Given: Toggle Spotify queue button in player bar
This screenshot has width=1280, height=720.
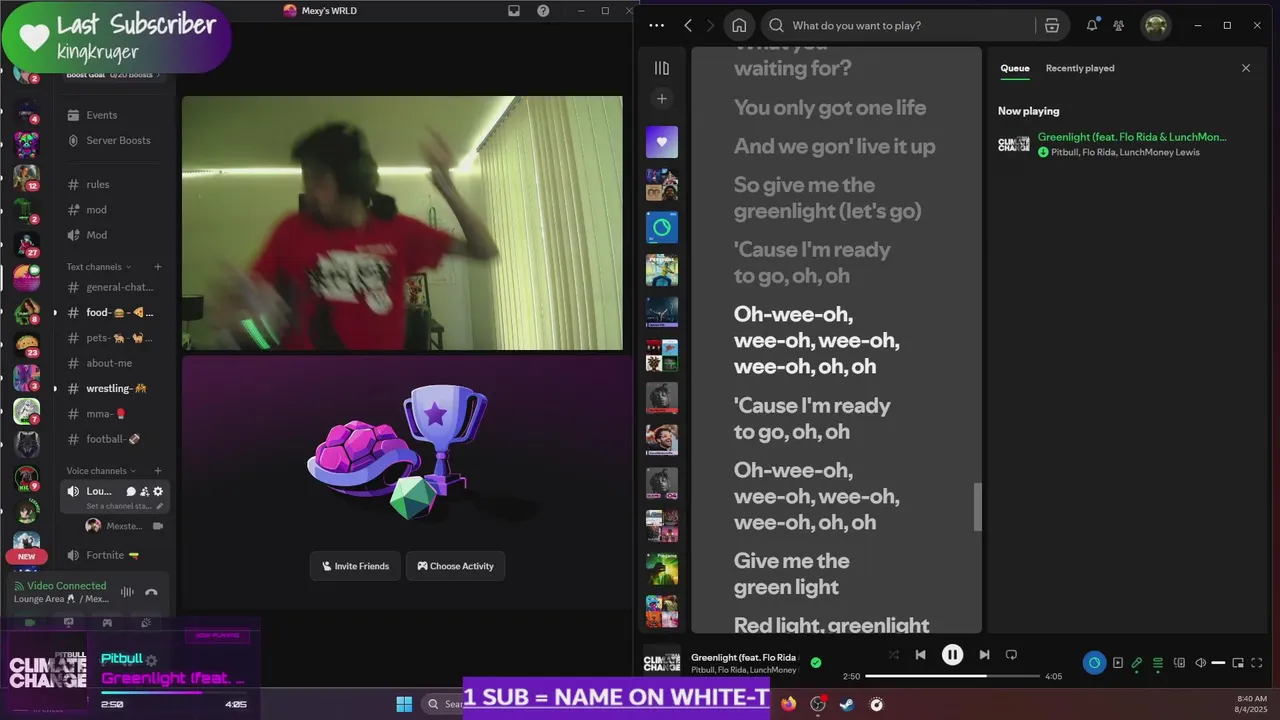Looking at the screenshot, I should (x=1158, y=663).
